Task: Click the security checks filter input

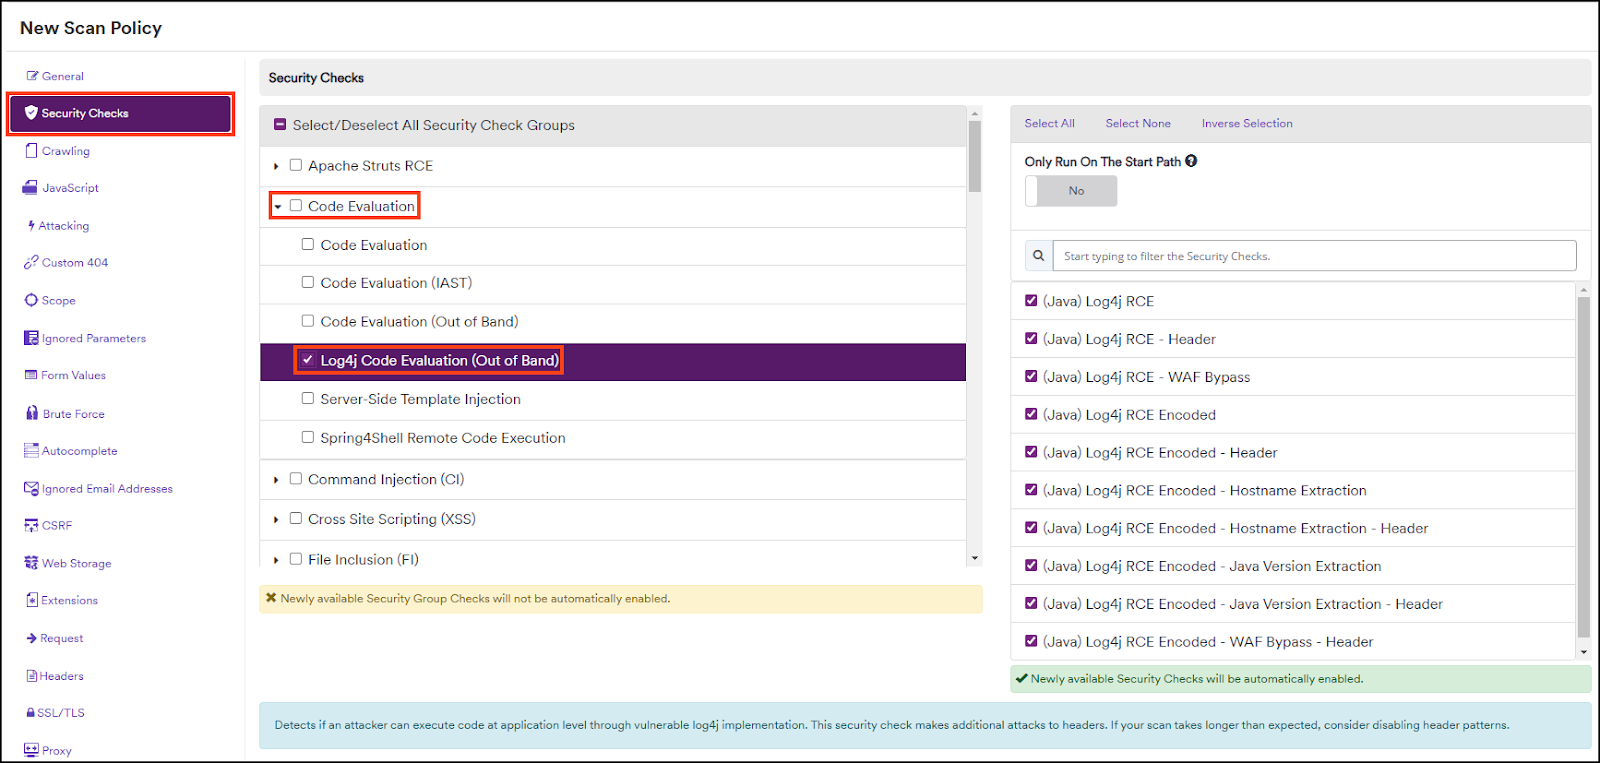Action: [1314, 256]
